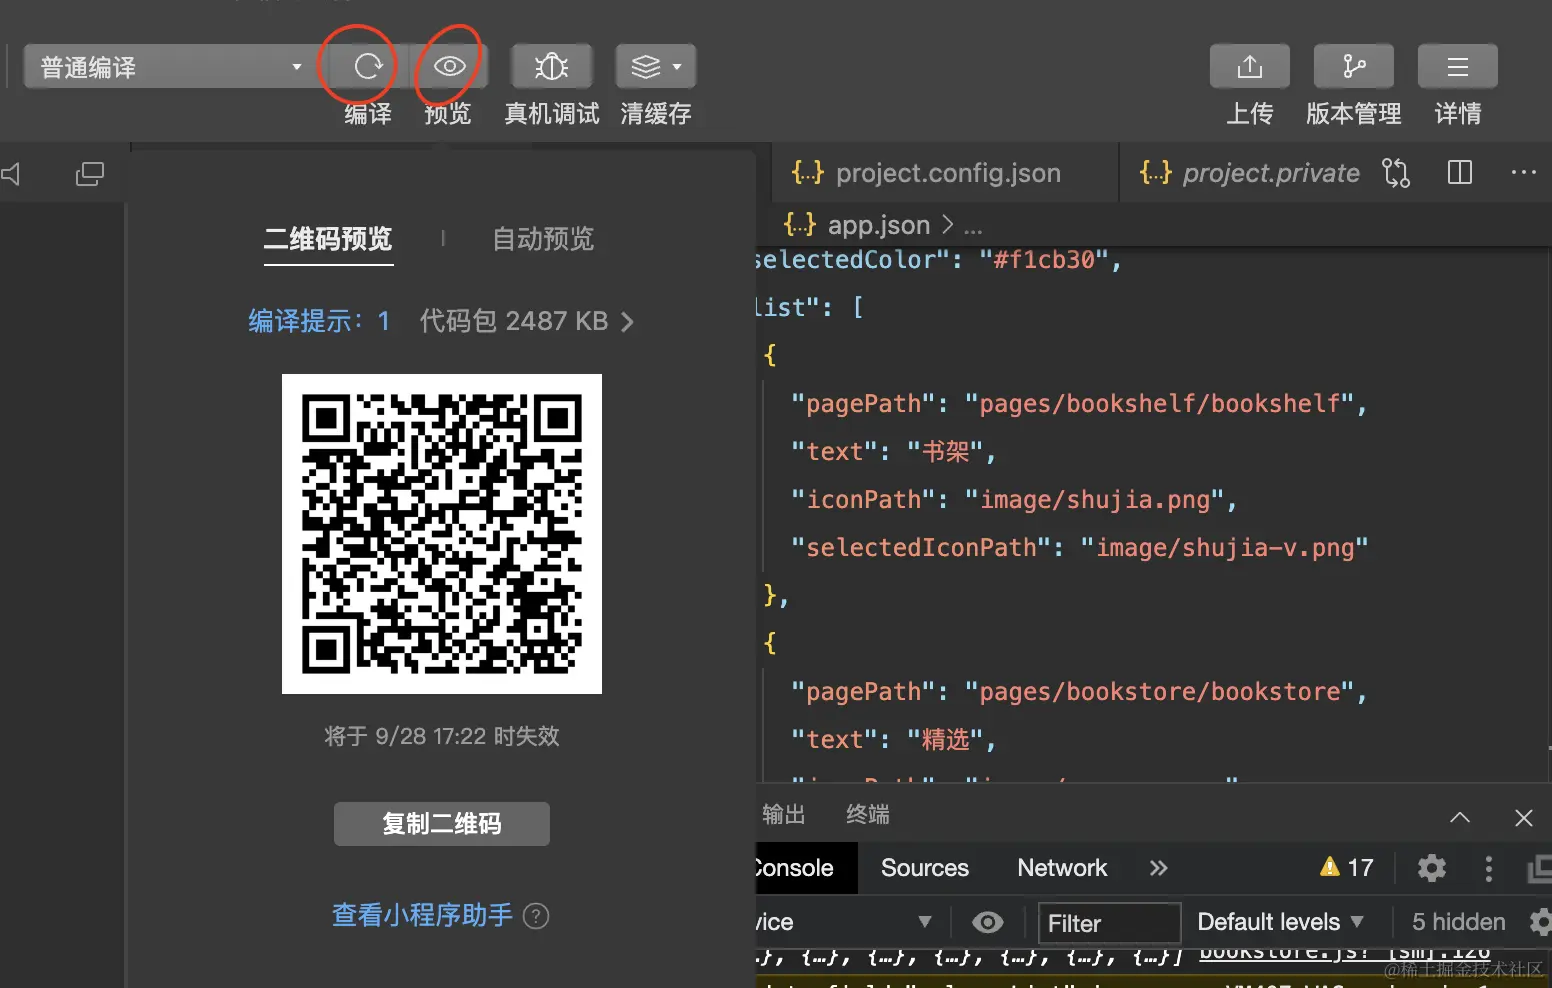This screenshot has height=988, width=1552.
Task: Show more devtools tabs chevron
Action: click(x=1159, y=868)
